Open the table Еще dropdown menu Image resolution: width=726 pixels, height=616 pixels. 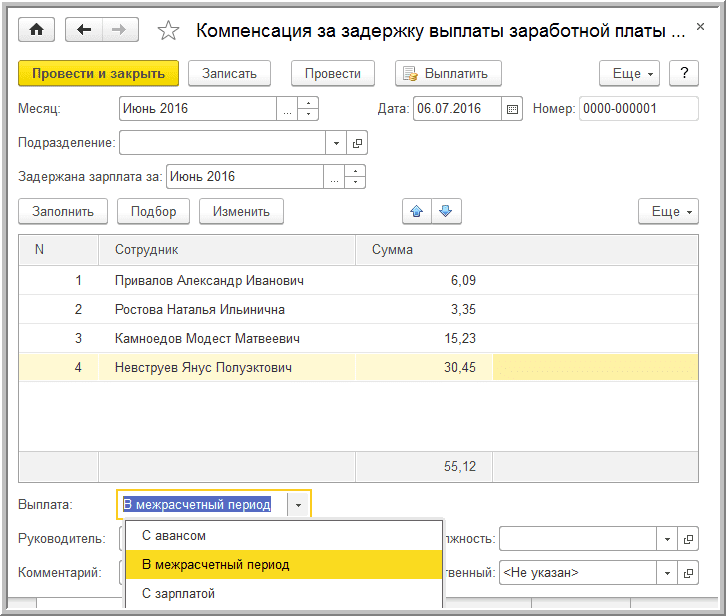pos(668,212)
